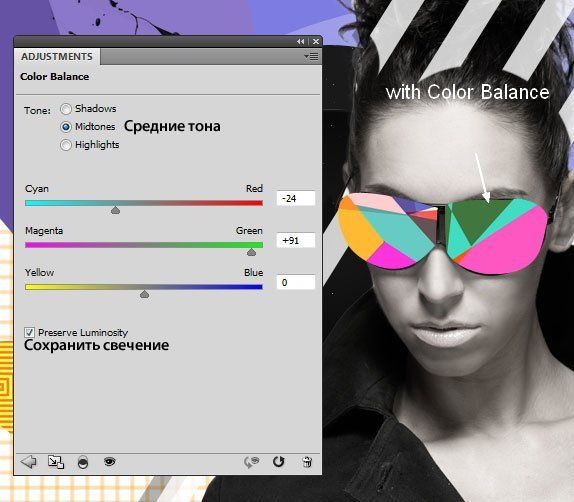The width and height of the screenshot is (574, 502).
Task: Click the Magenta-Green slider handle
Action: pyautogui.click(x=251, y=252)
